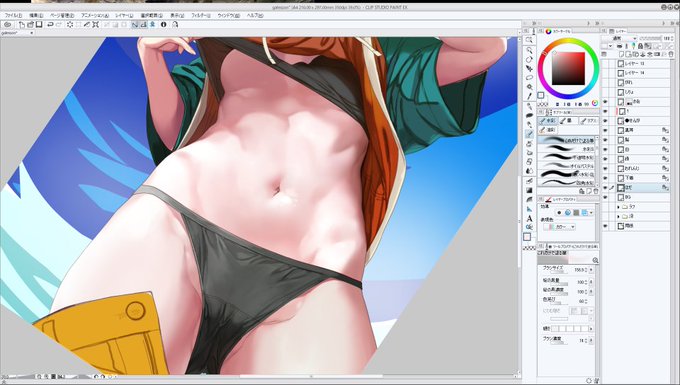Click the Save icon in command bar
The height and width of the screenshot is (385, 680).
[39, 25]
